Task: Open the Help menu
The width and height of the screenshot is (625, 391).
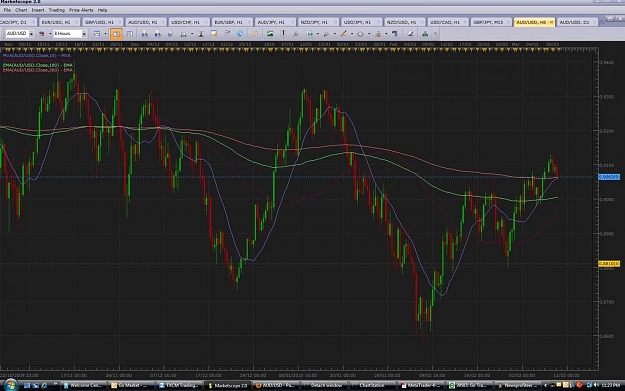Action: click(102, 10)
